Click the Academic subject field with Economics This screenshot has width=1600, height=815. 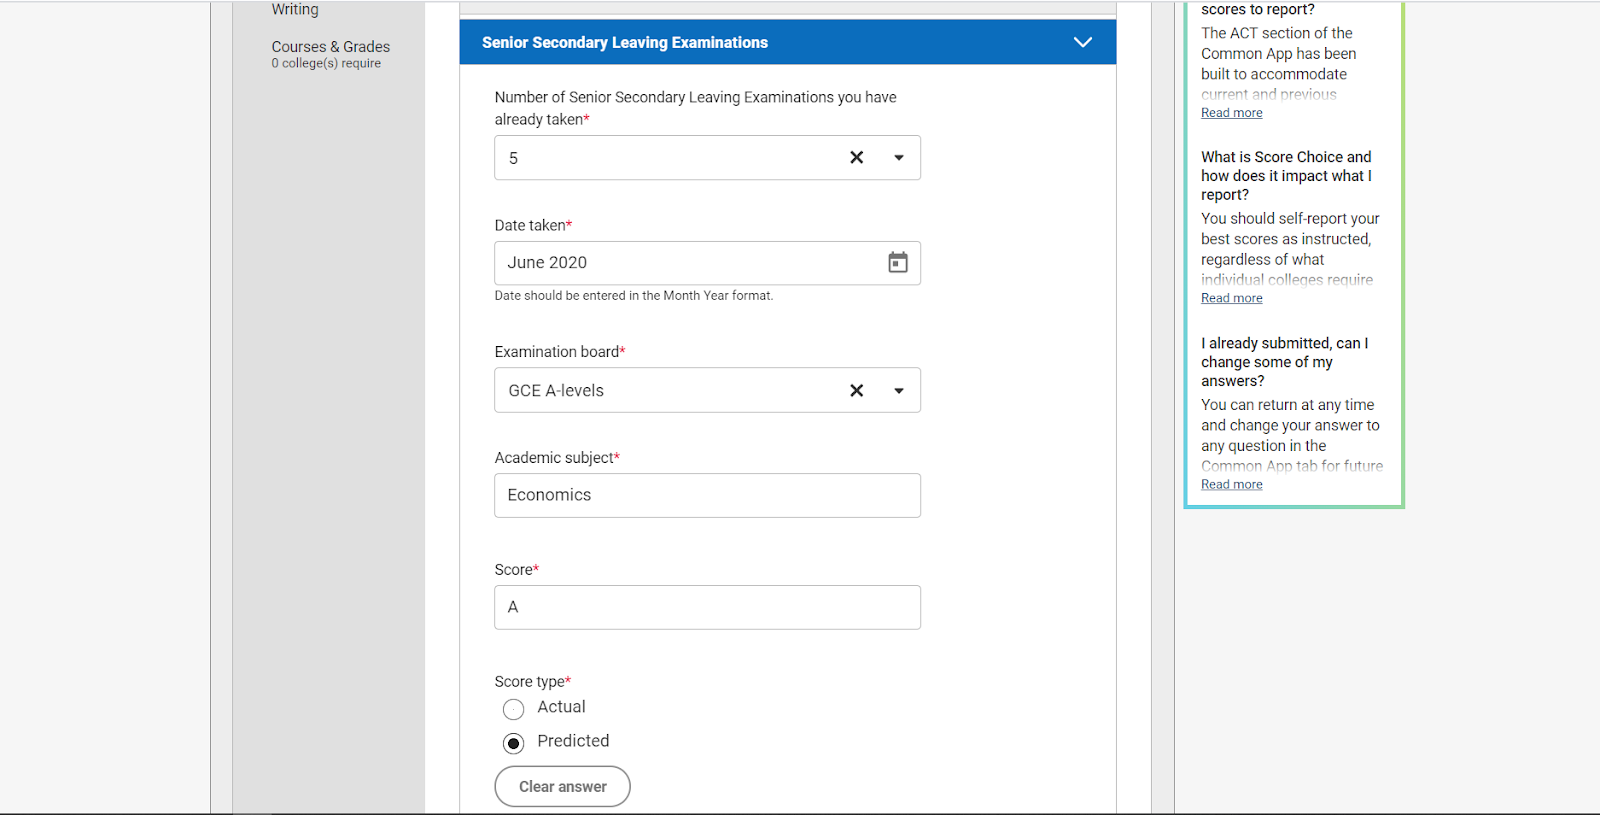coord(706,495)
